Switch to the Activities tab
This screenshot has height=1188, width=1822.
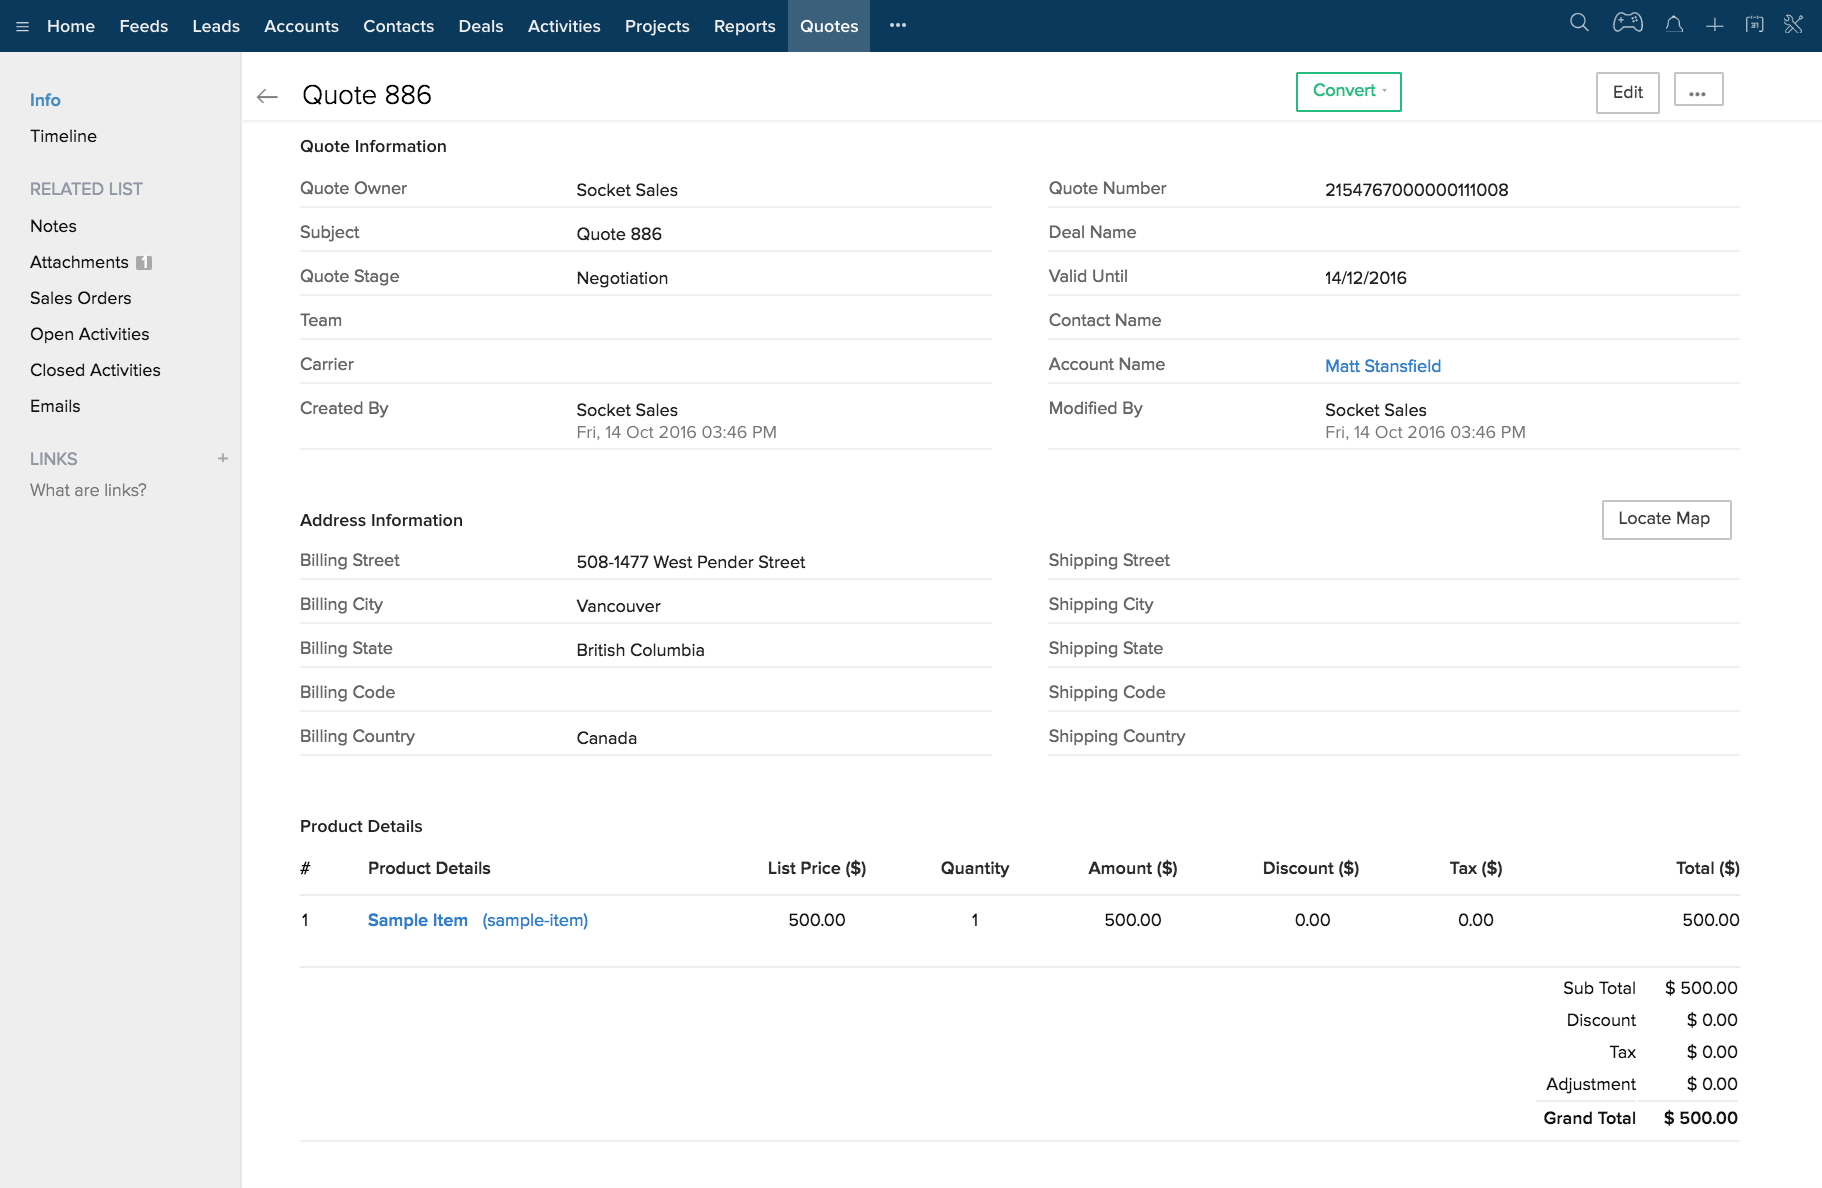click(x=564, y=26)
